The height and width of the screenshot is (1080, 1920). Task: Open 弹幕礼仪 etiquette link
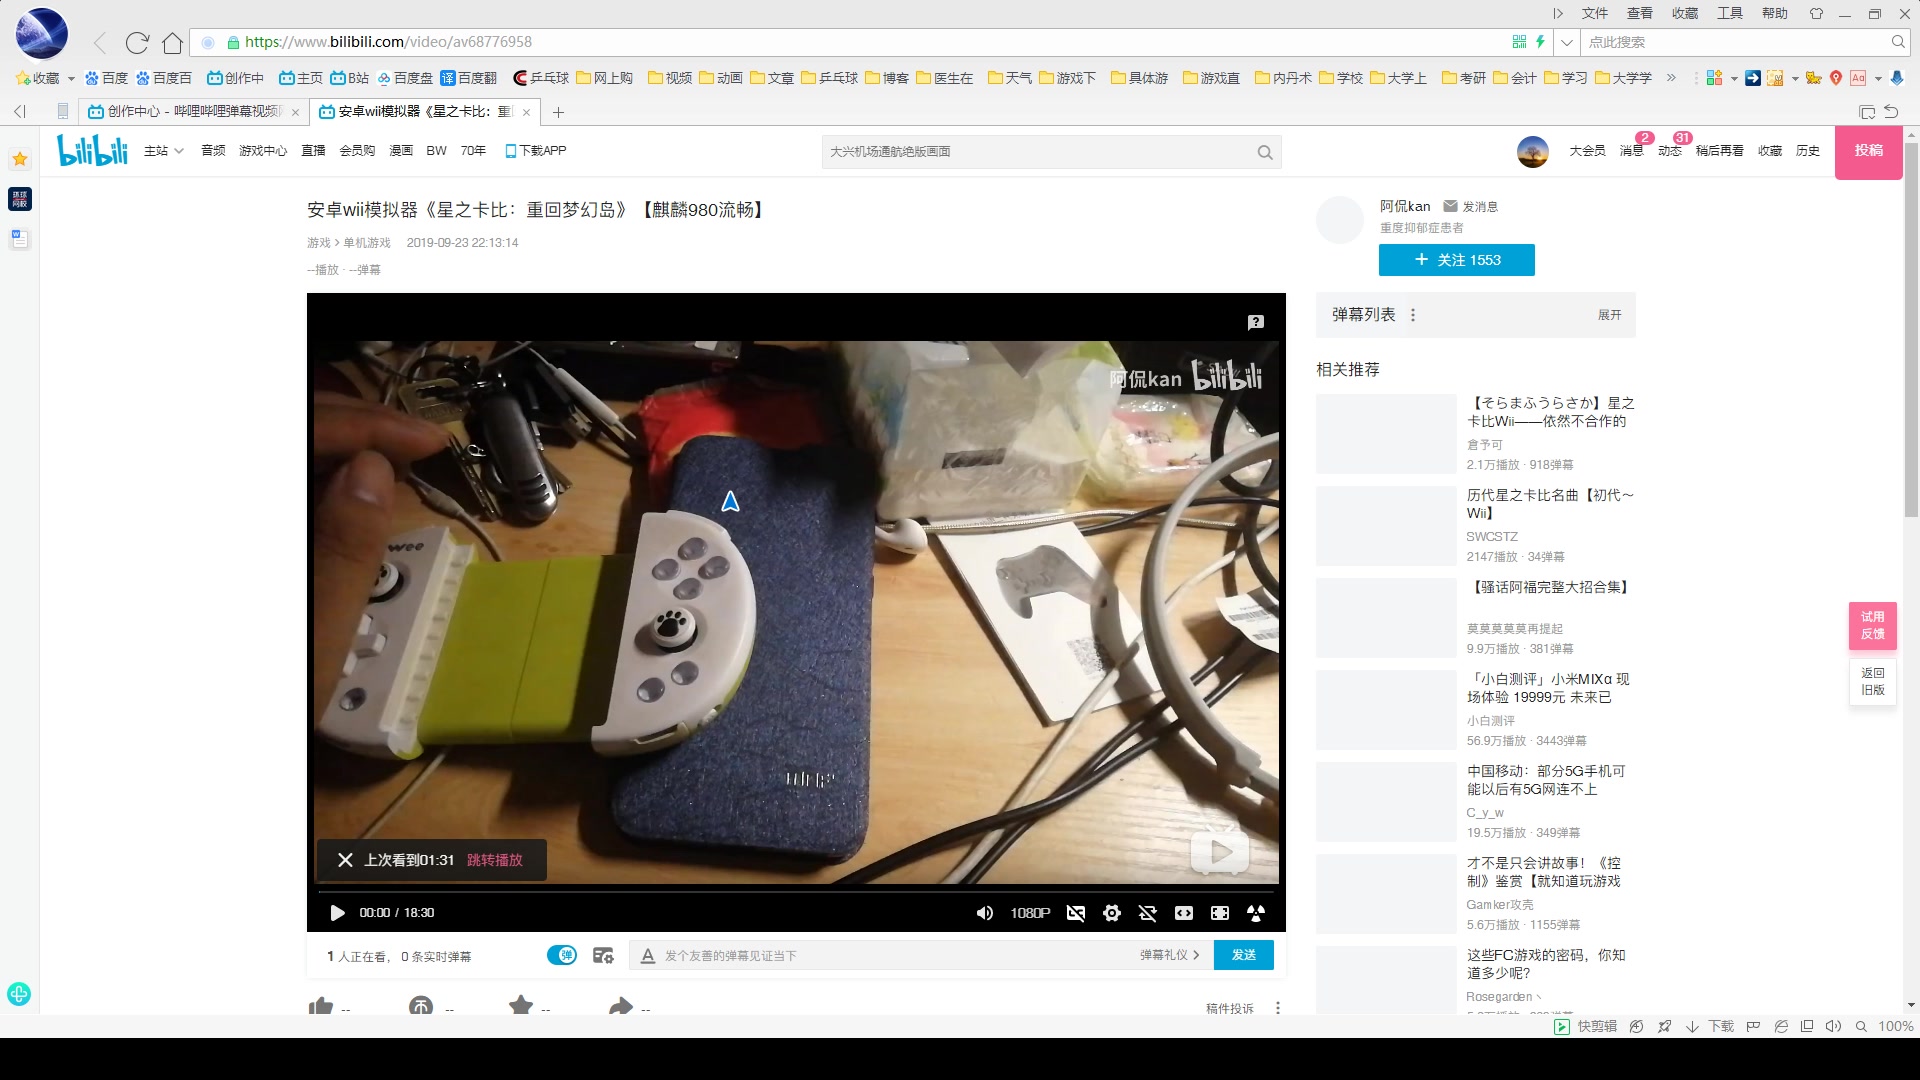(x=1169, y=955)
